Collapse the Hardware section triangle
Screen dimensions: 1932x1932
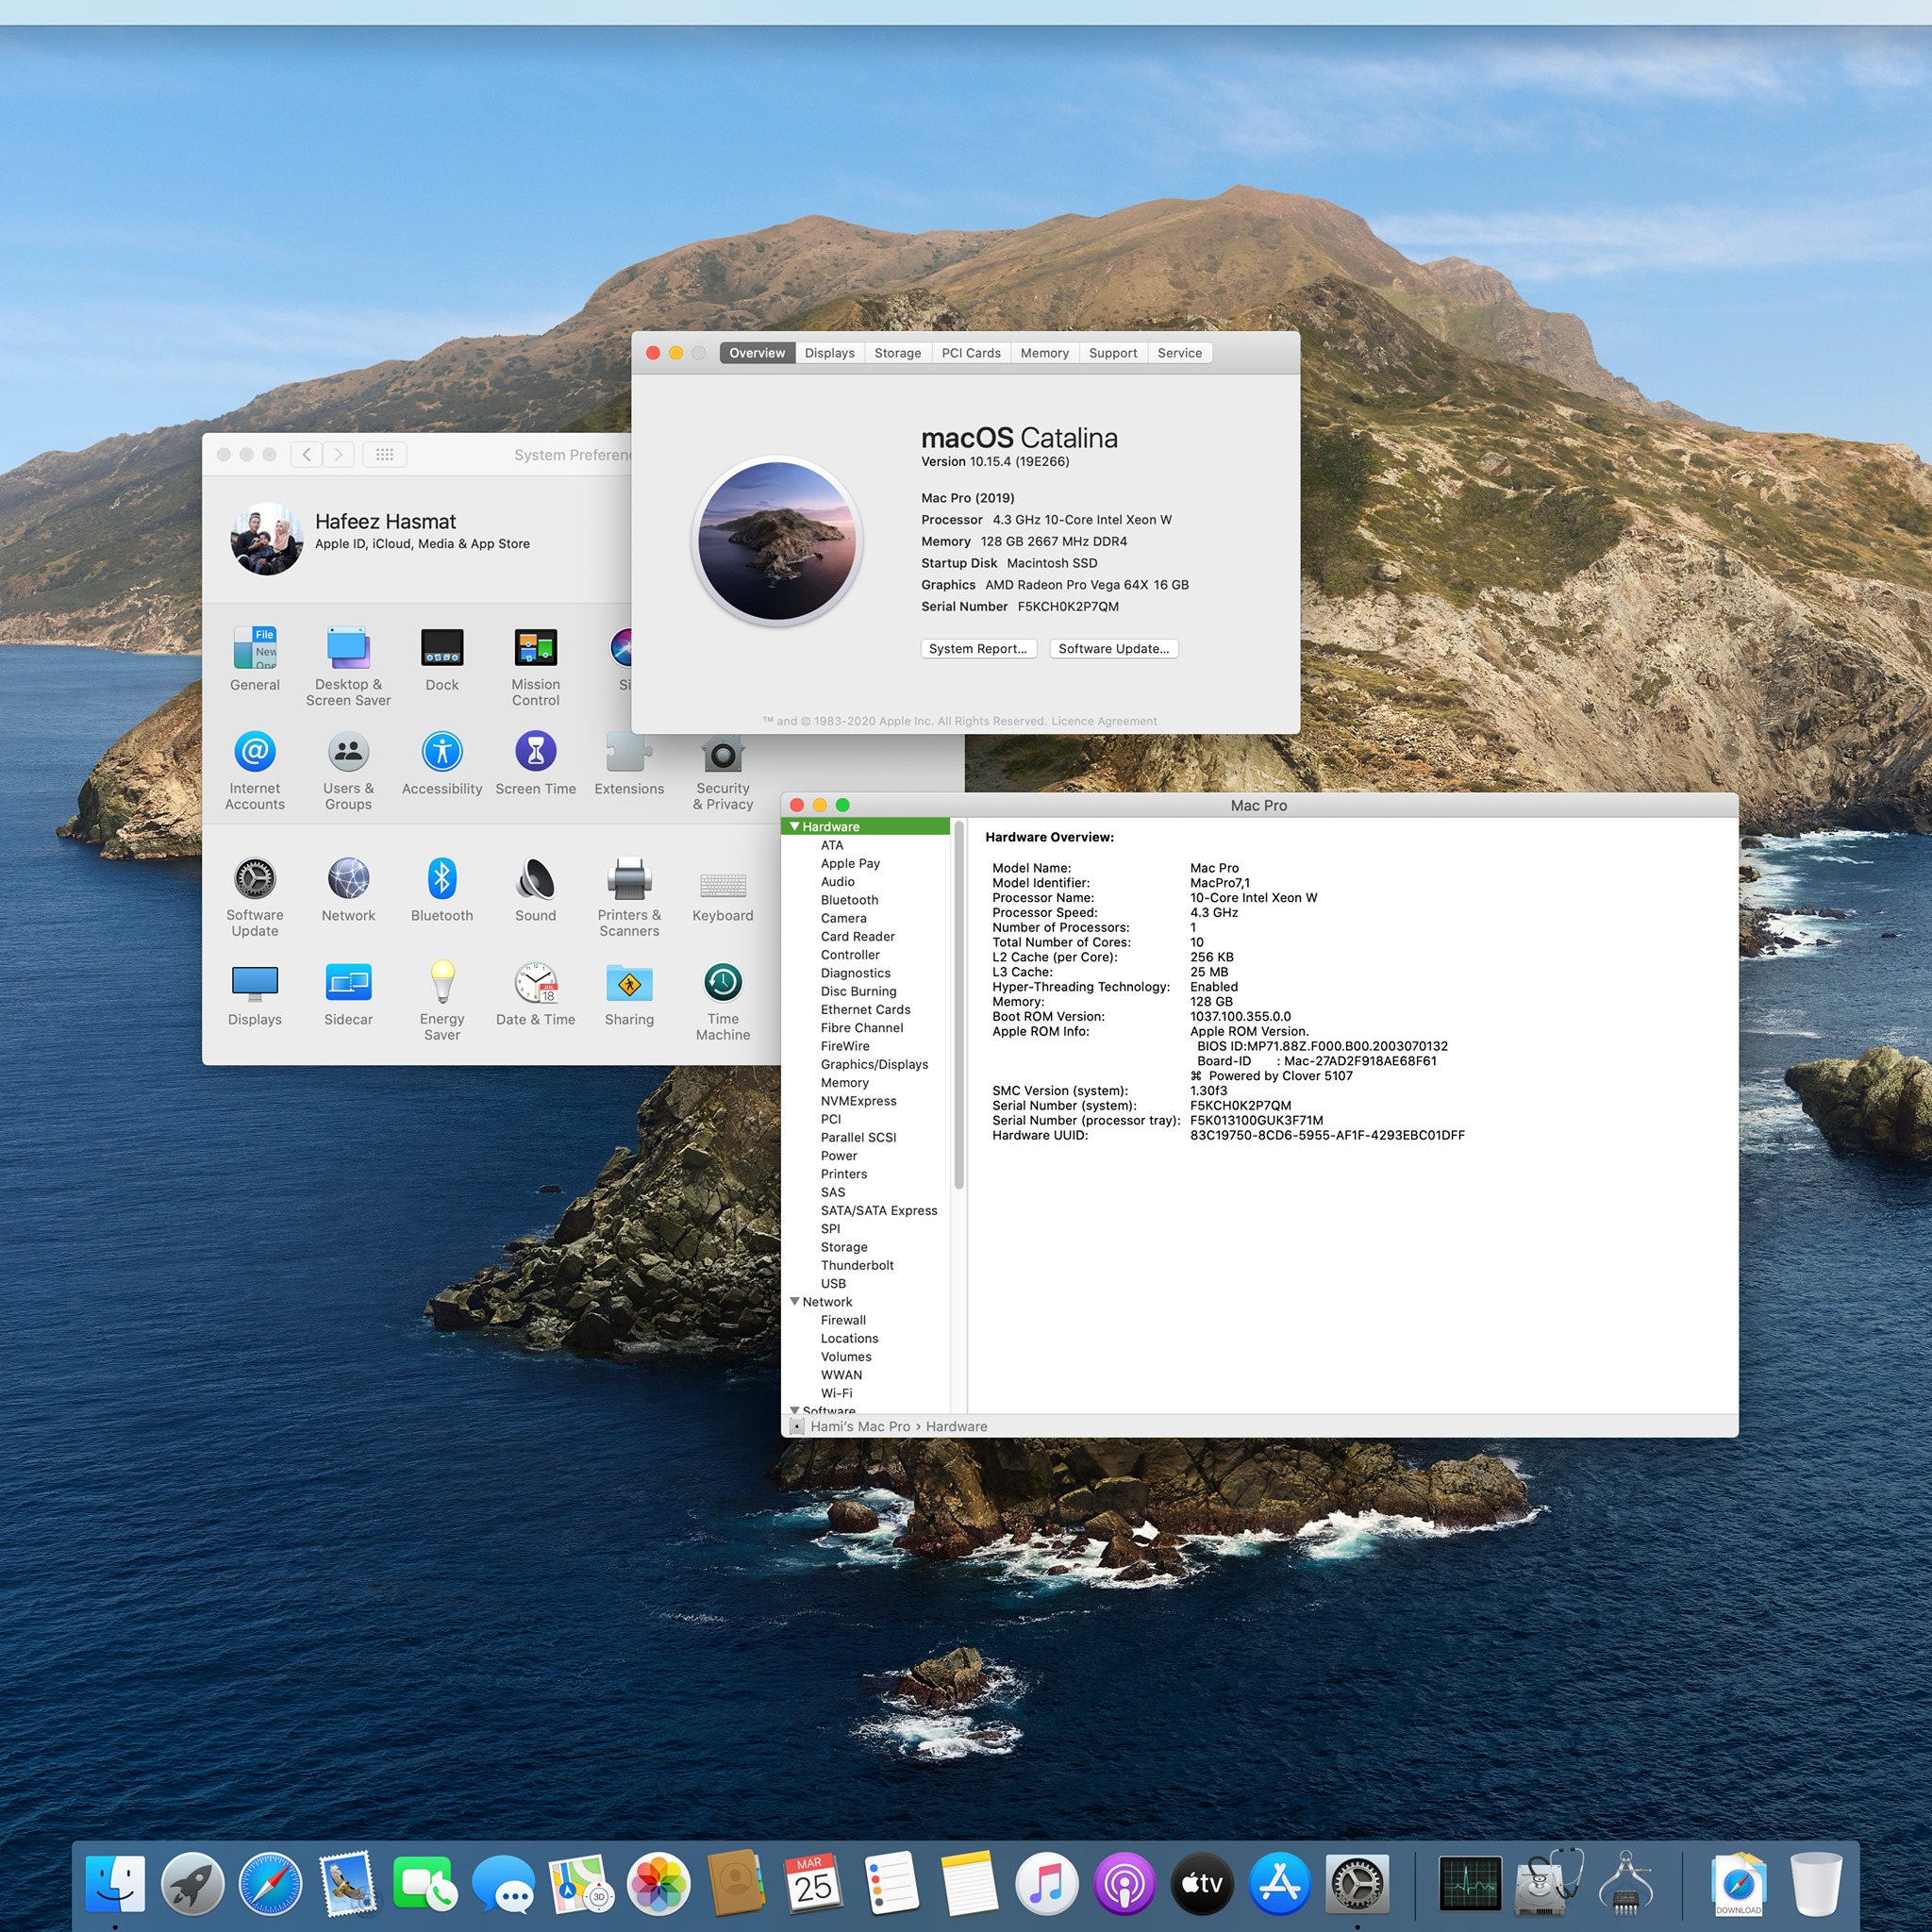795,827
